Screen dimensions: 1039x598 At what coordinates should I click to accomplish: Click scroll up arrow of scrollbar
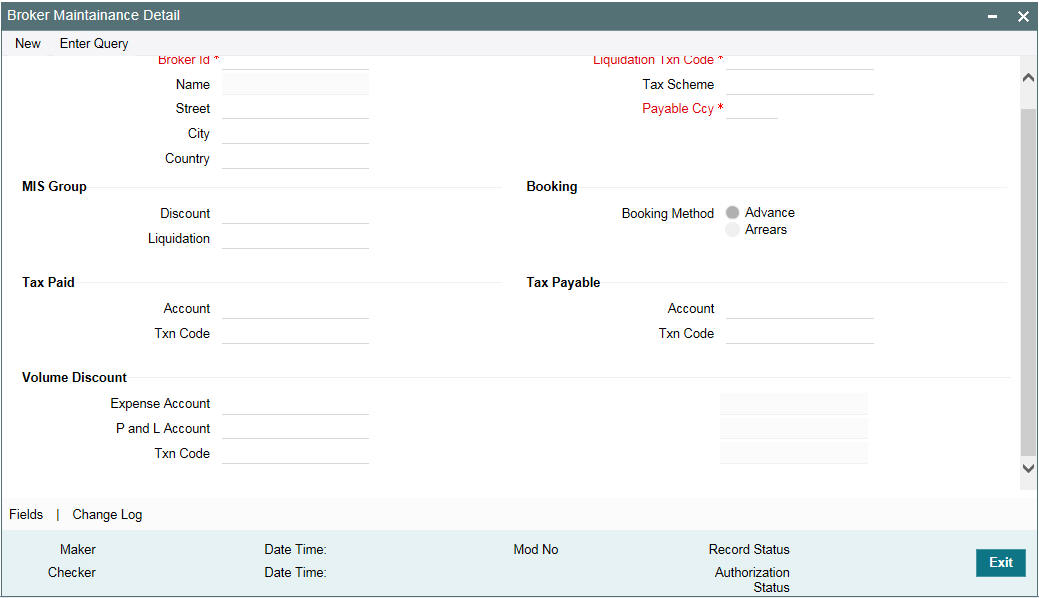coord(1028,78)
